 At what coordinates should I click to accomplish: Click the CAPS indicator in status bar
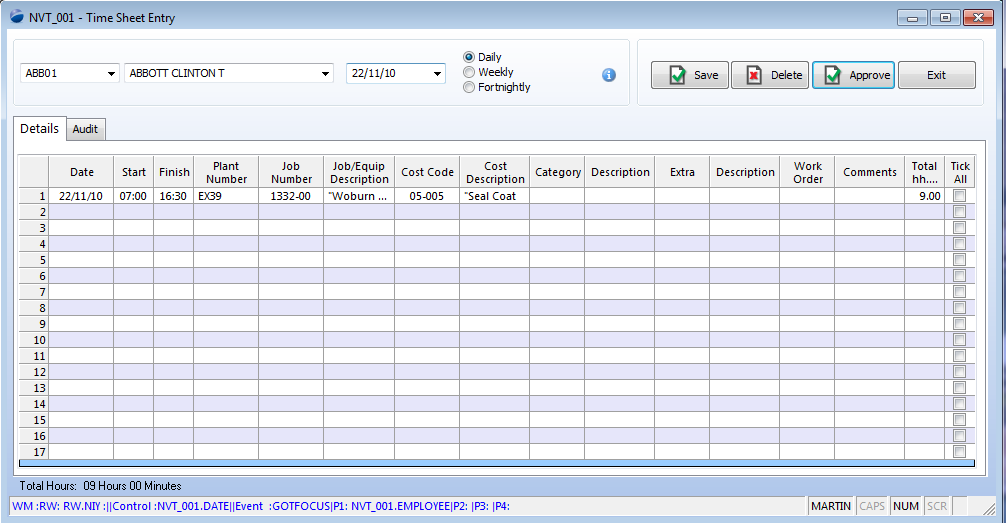[872, 506]
